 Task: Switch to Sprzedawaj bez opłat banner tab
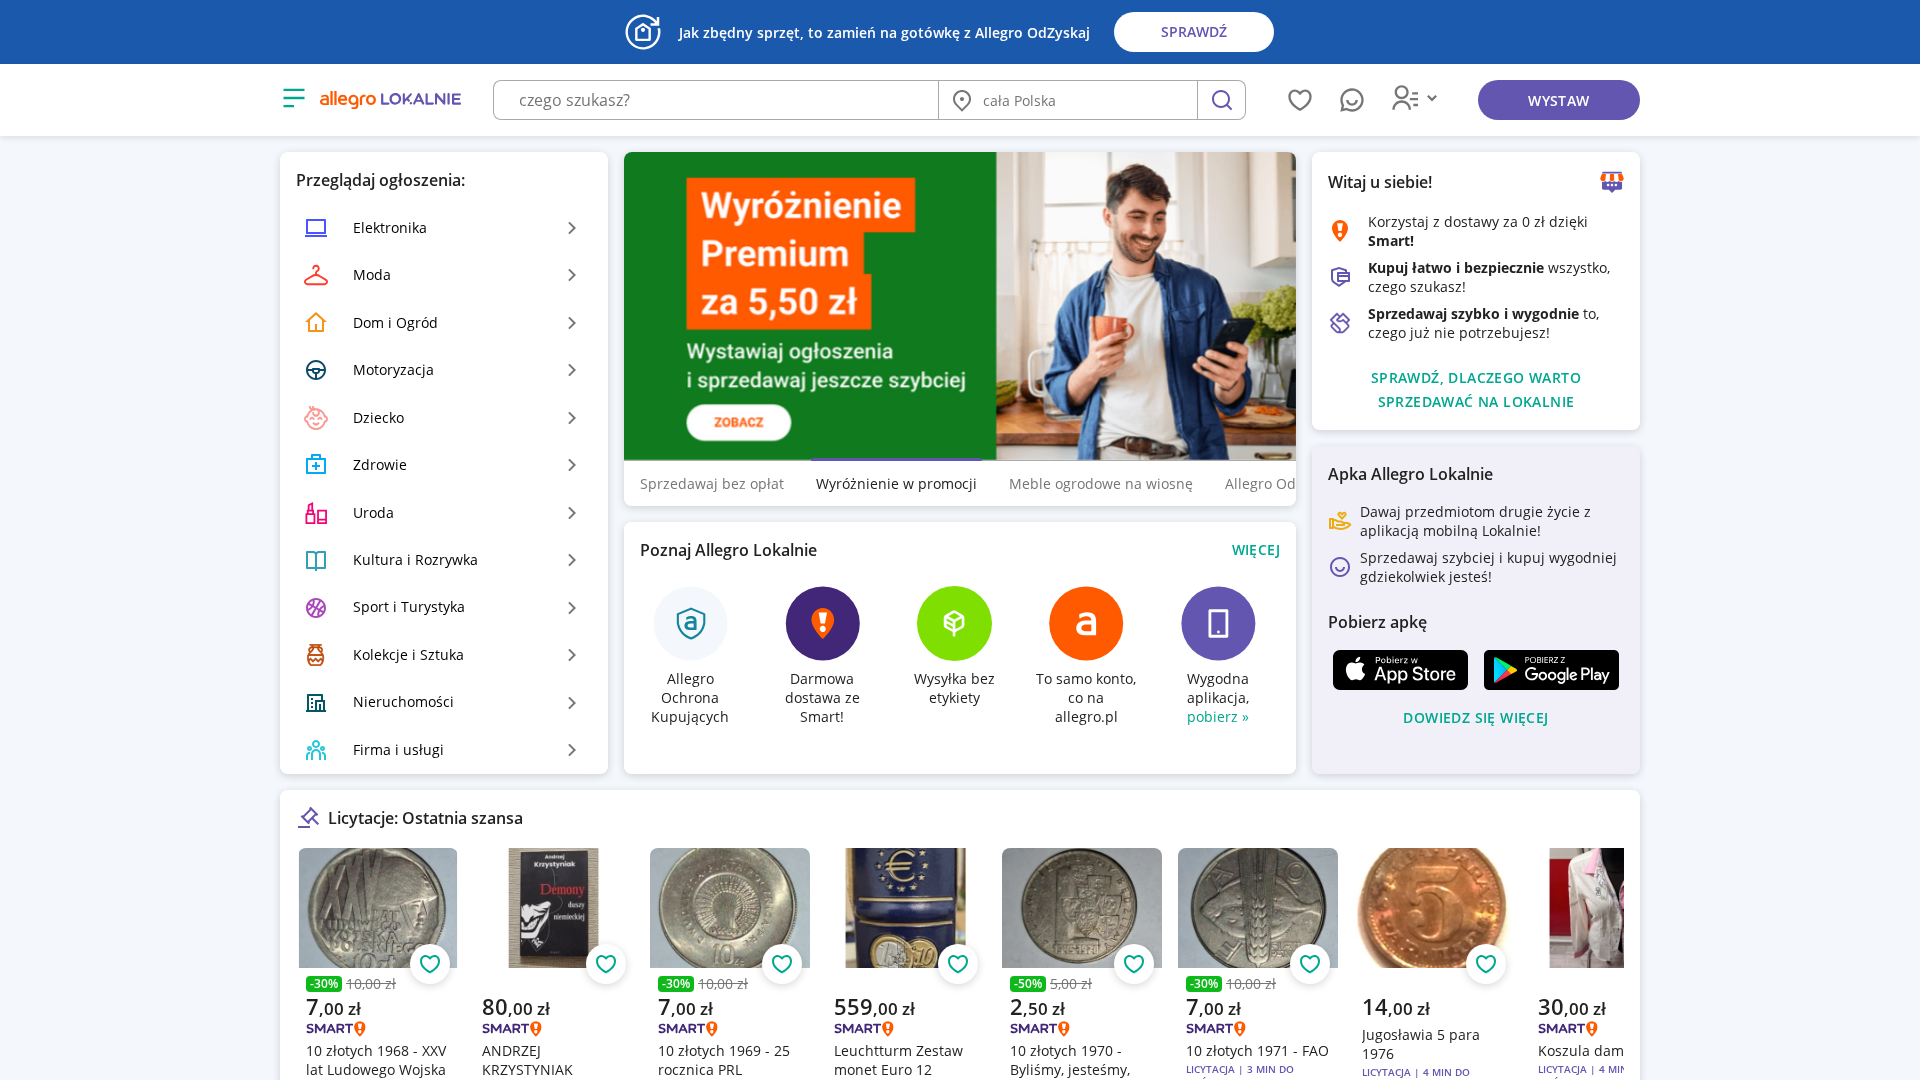712,484
